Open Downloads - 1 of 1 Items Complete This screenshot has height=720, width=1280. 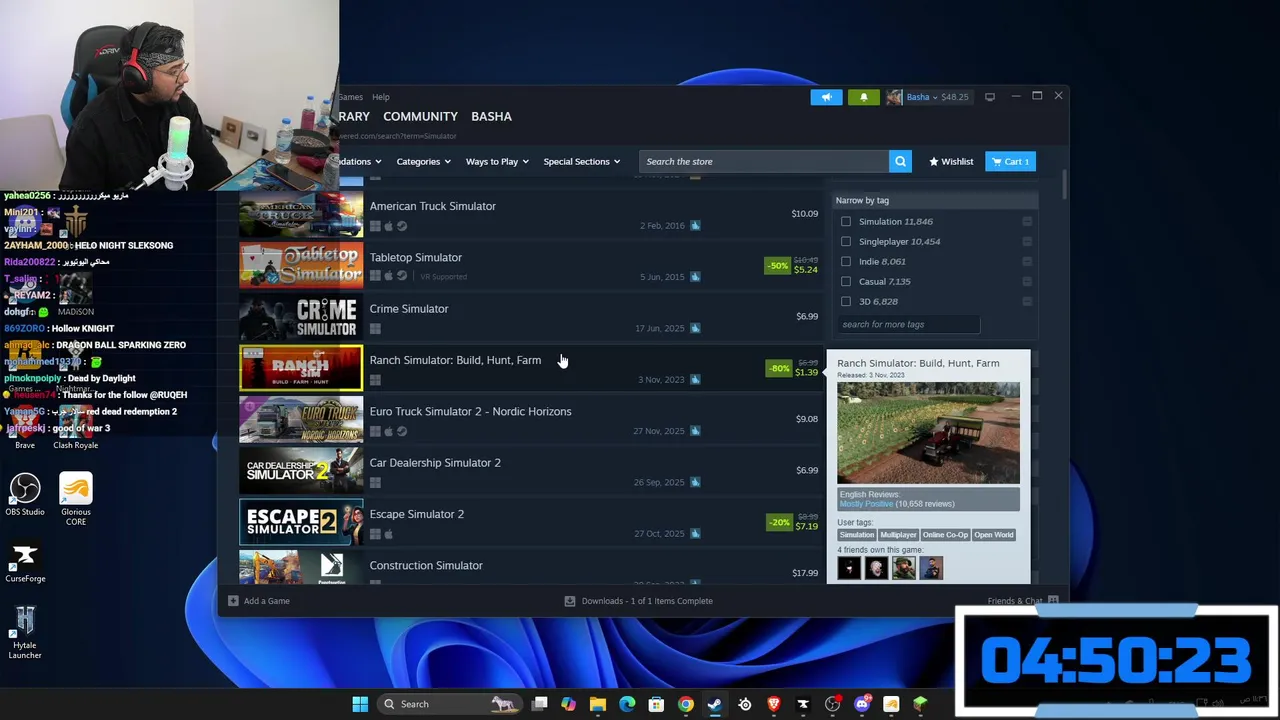(x=638, y=601)
